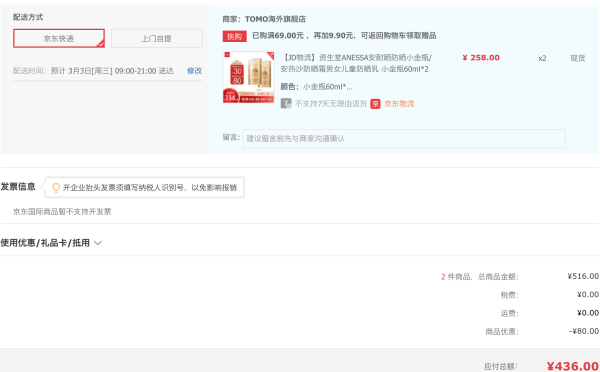This screenshot has height=372, width=600.
Task: Click the -¥80.00 discount value
Action: (x=584, y=331)
